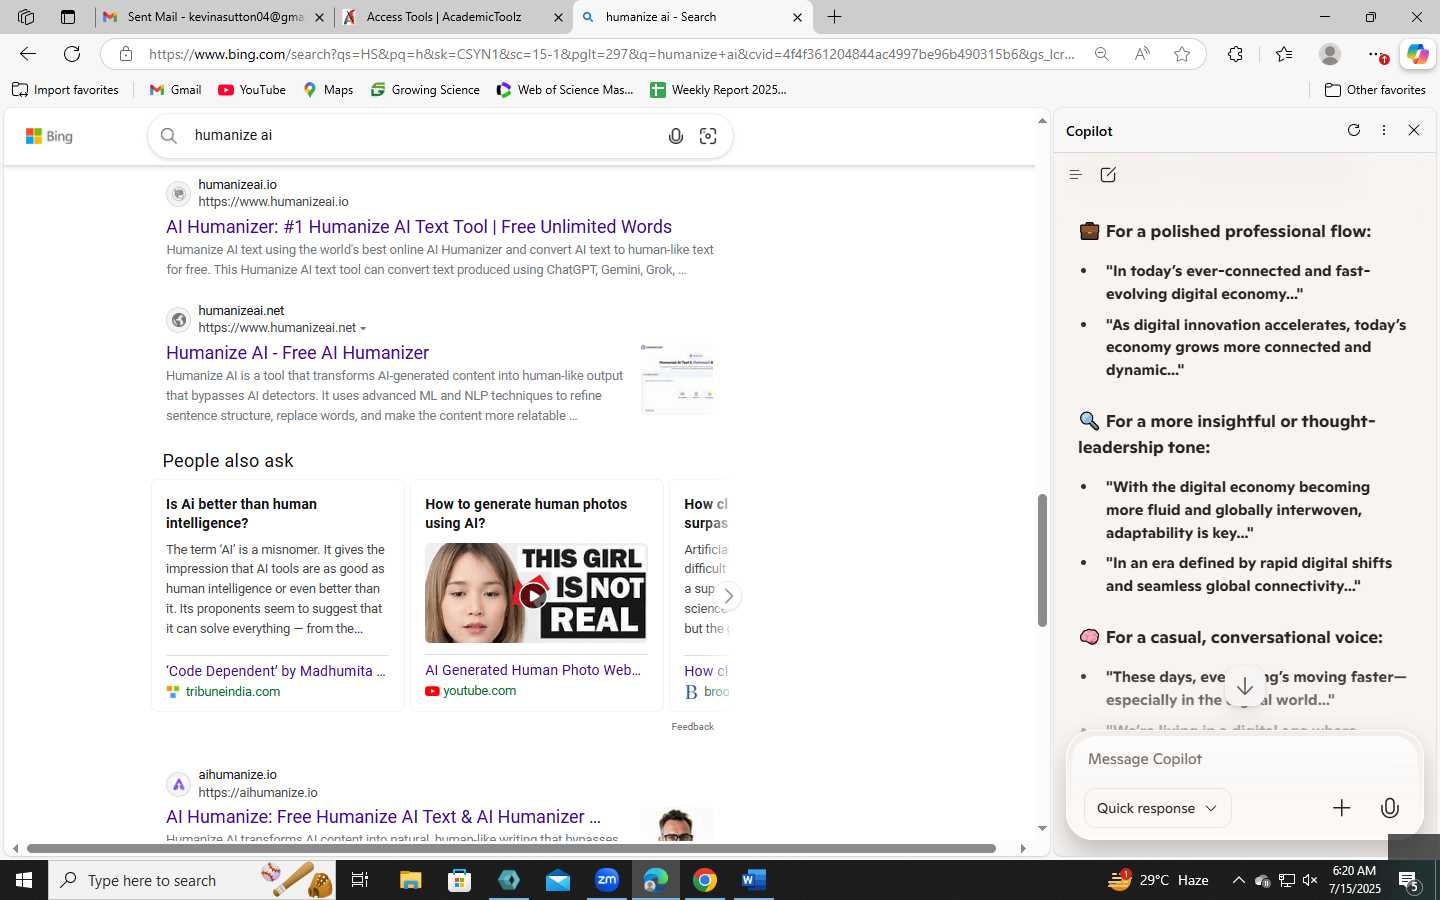The height and width of the screenshot is (900, 1440).
Task: Open Growing Science bookmark
Action: [425, 90]
